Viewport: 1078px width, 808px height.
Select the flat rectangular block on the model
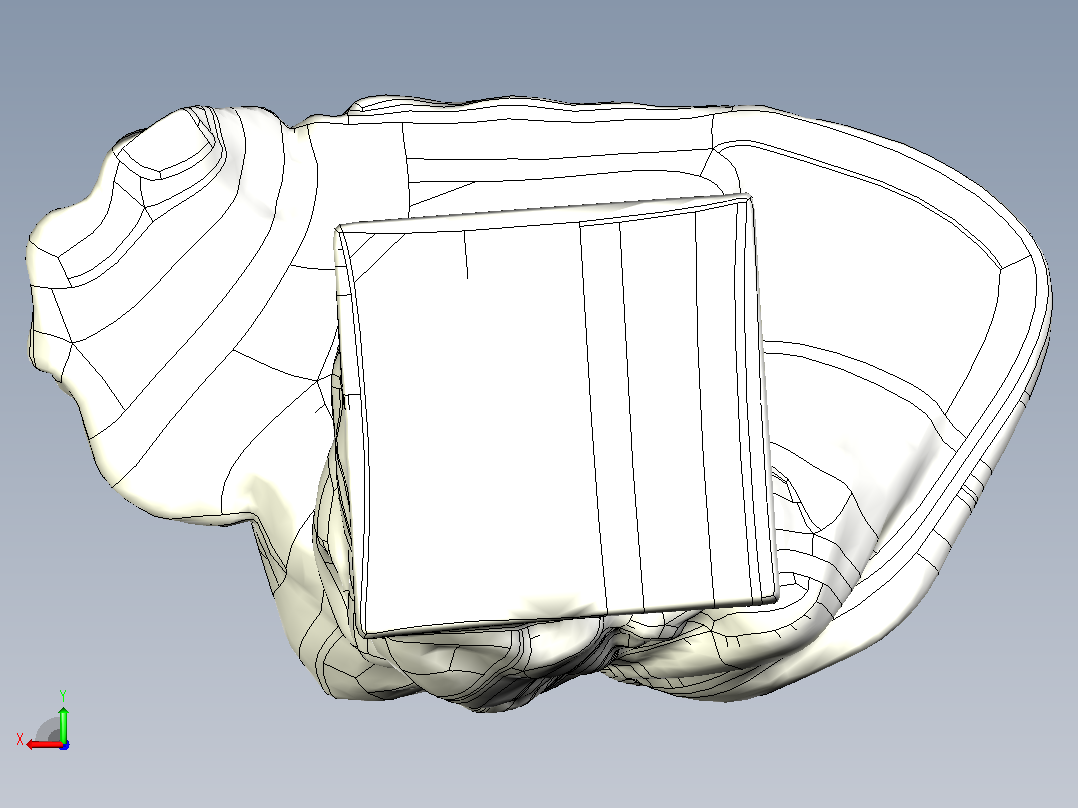click(x=556, y=415)
